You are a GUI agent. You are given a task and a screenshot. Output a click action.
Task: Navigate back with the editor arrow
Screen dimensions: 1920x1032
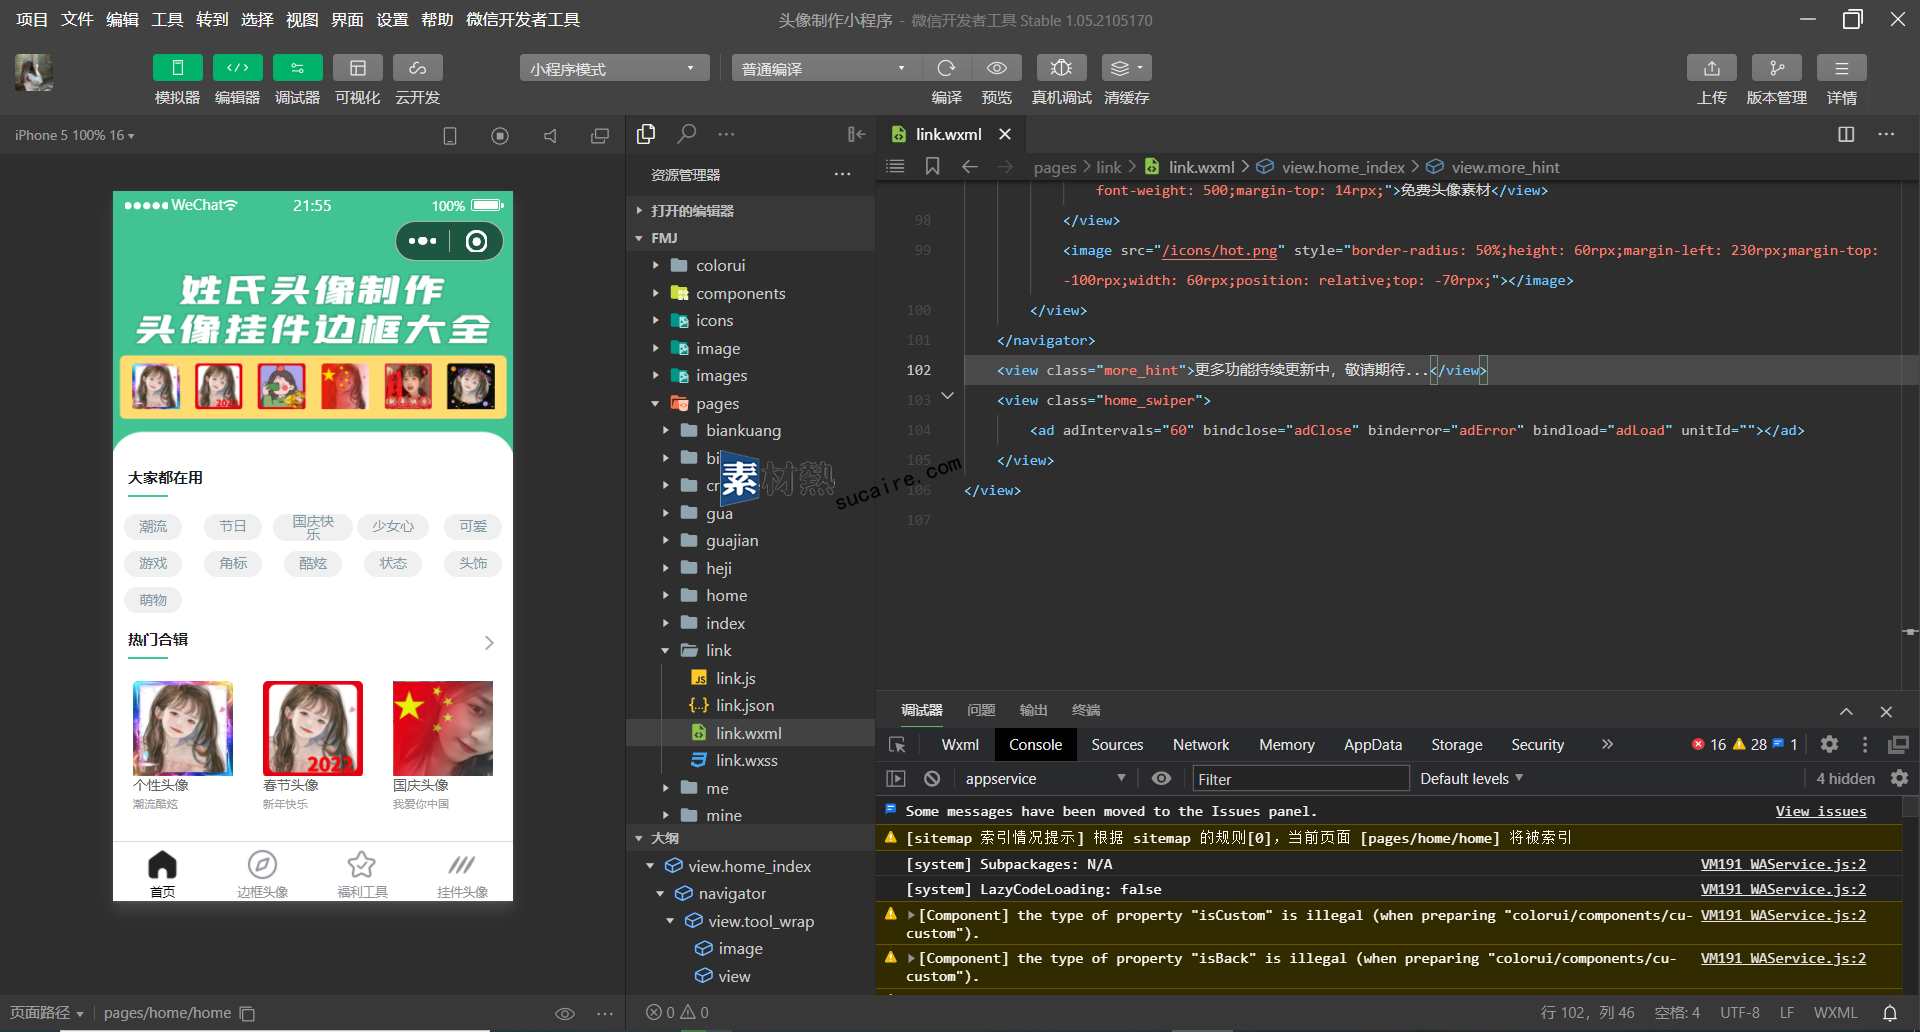(x=969, y=166)
